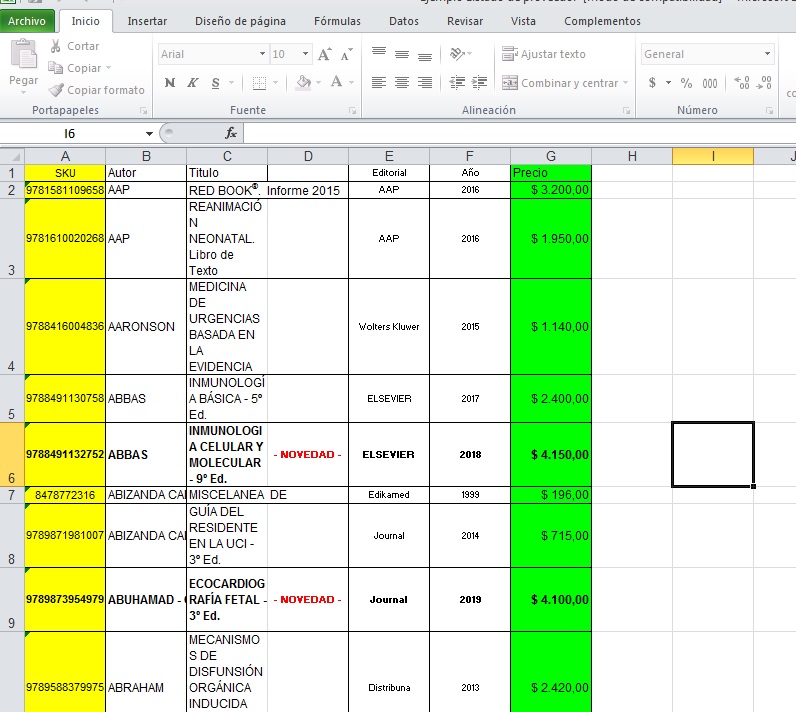
Task: Click the Copiar button
Action: pyautogui.click(x=74, y=68)
